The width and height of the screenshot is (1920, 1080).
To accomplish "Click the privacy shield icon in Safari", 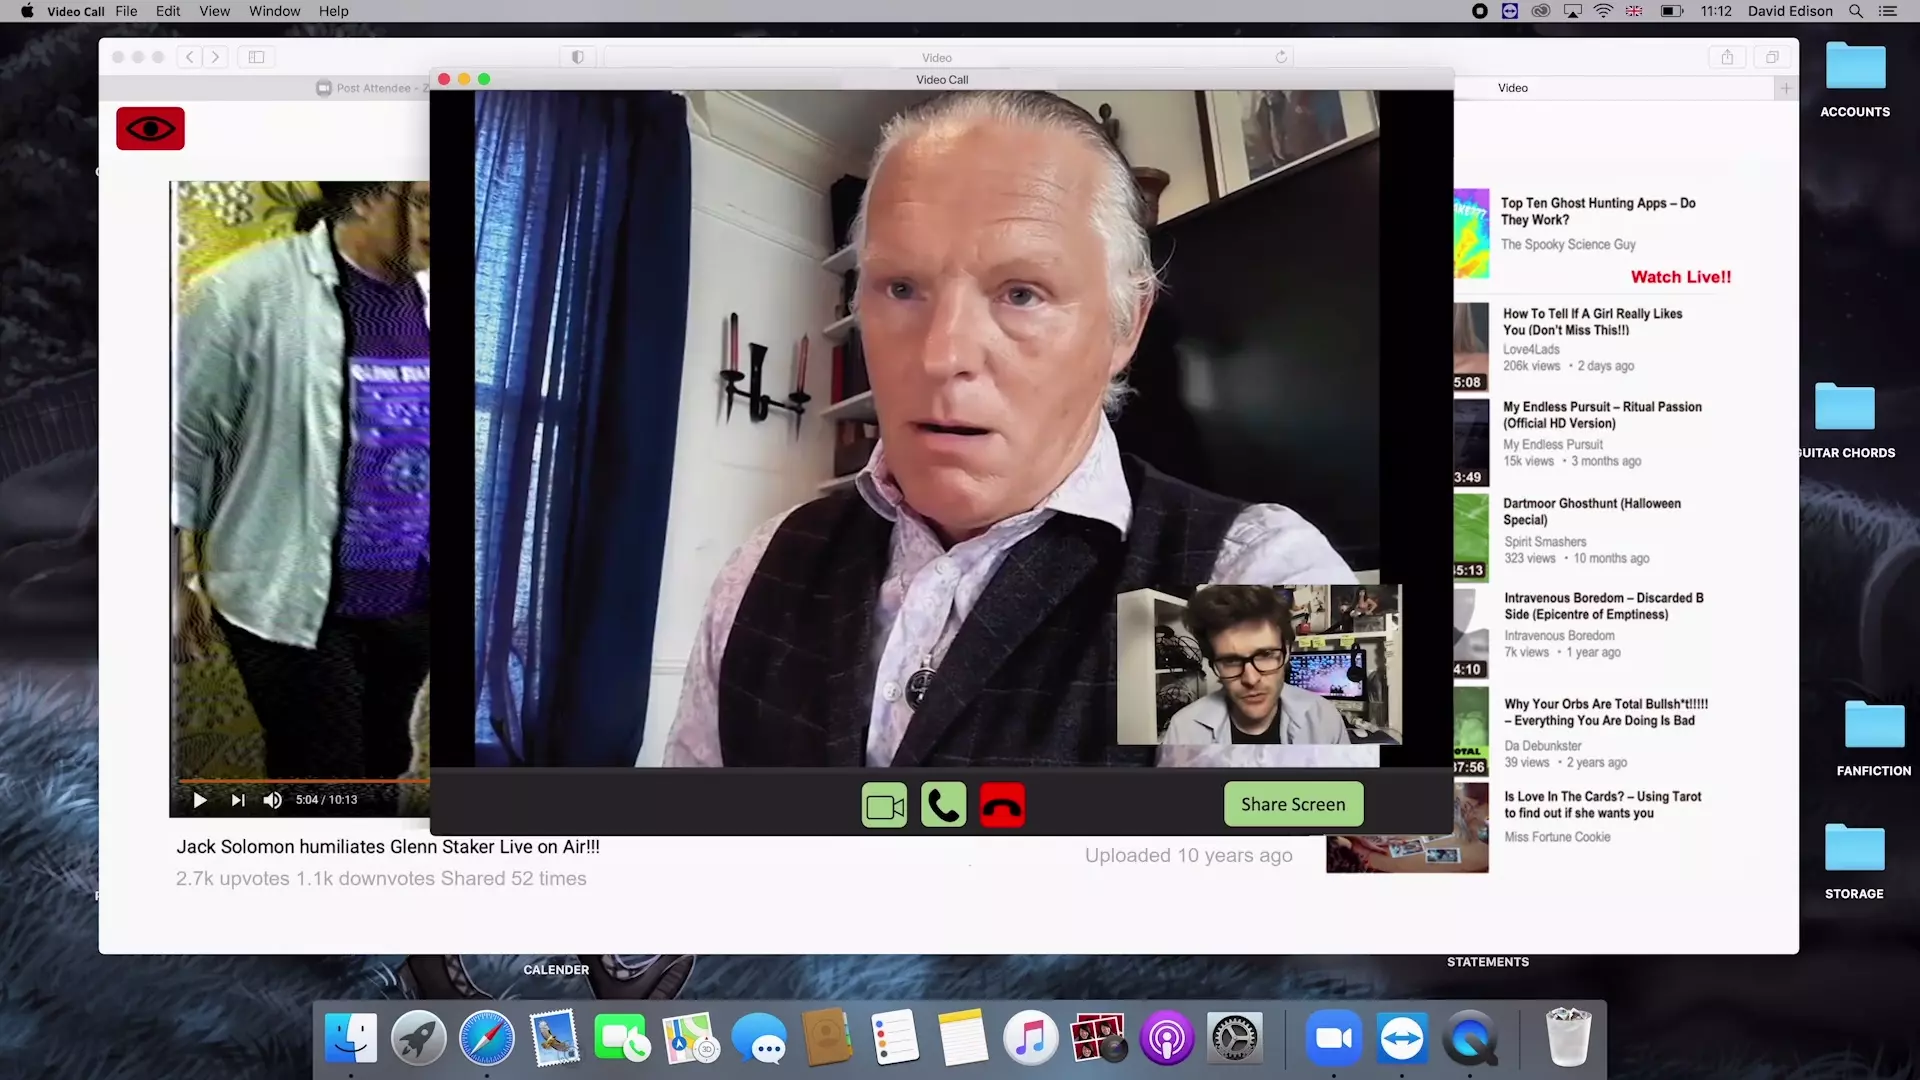I will [x=577, y=57].
